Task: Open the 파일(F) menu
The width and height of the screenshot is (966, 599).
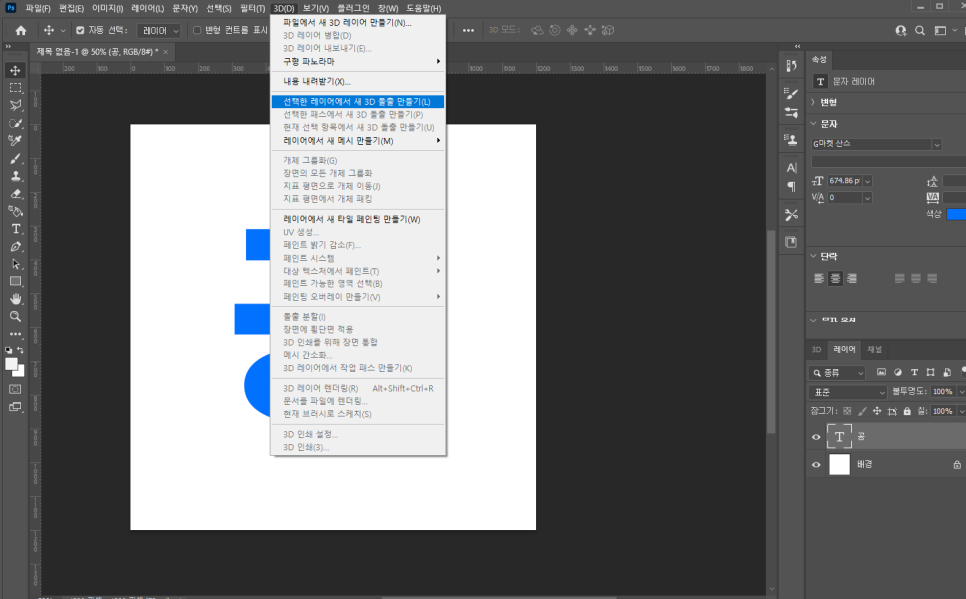Action: [38, 8]
